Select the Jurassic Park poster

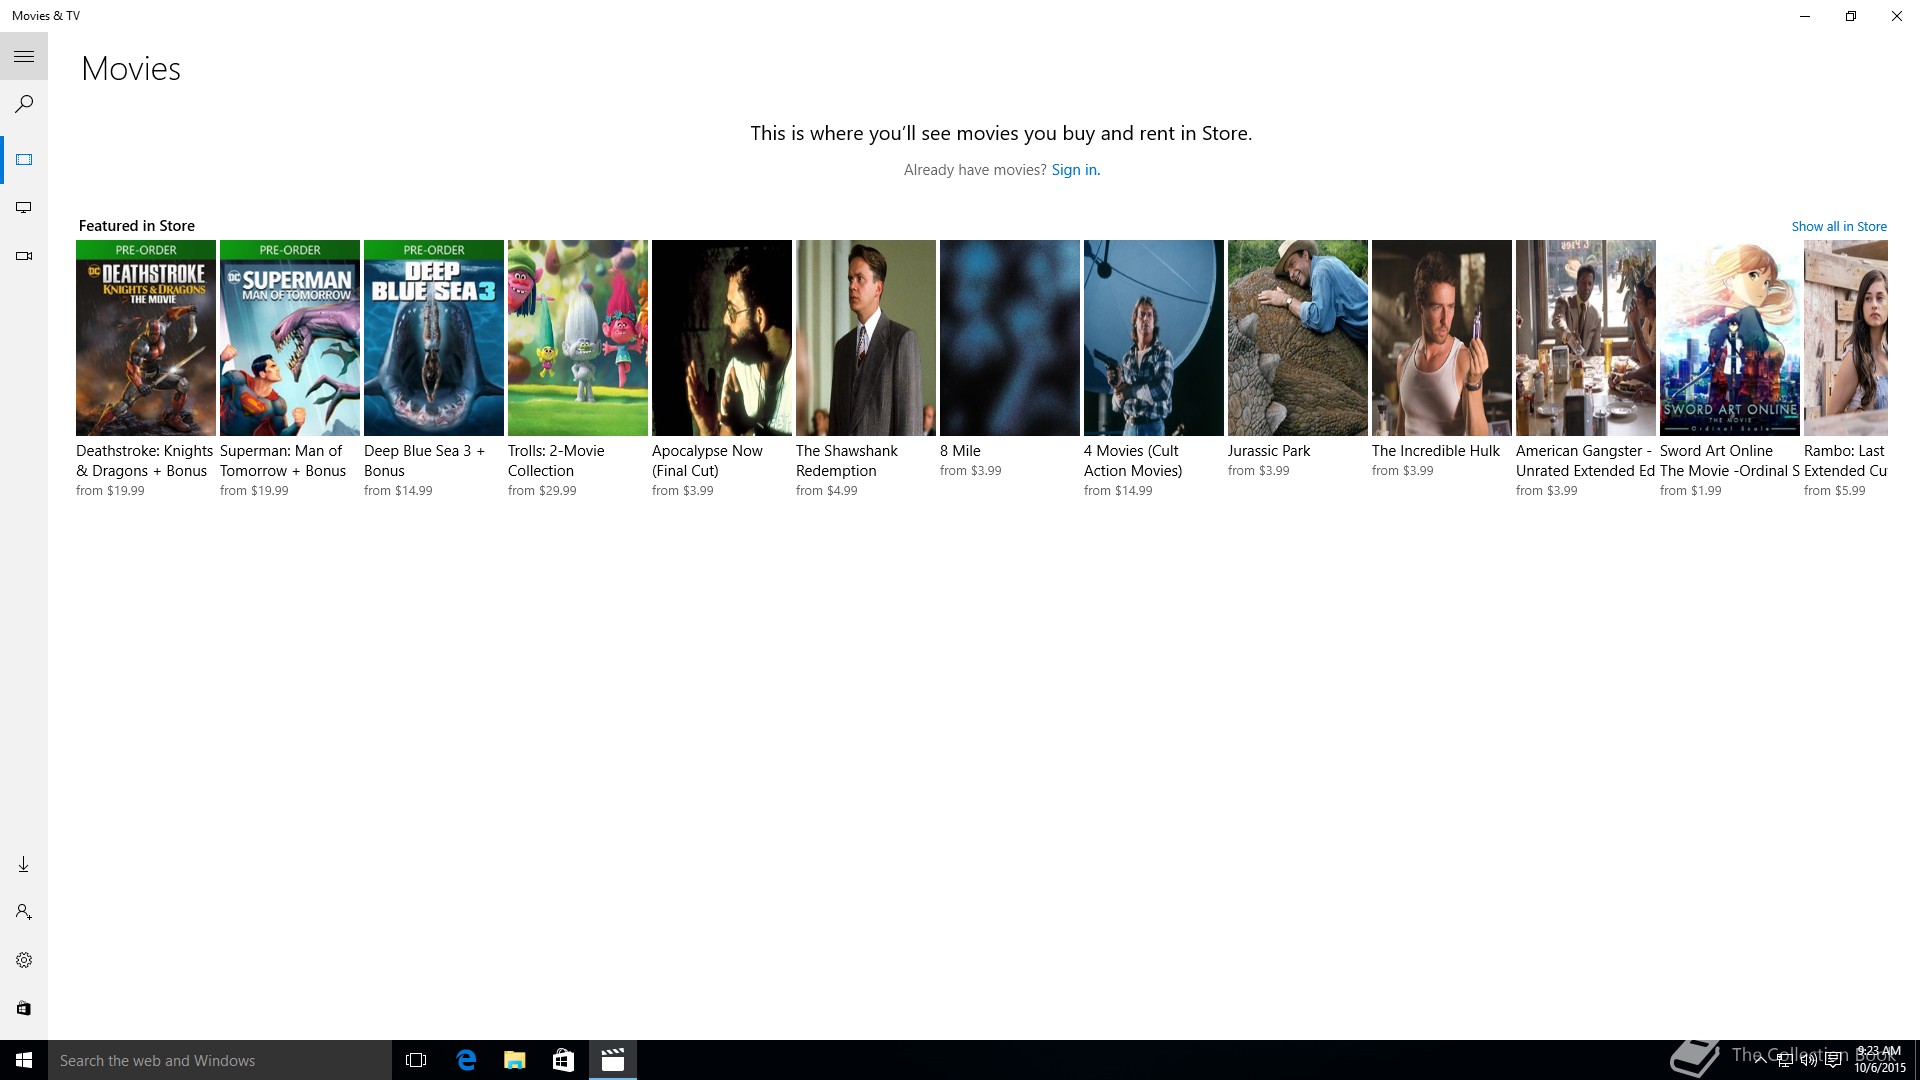click(1298, 338)
